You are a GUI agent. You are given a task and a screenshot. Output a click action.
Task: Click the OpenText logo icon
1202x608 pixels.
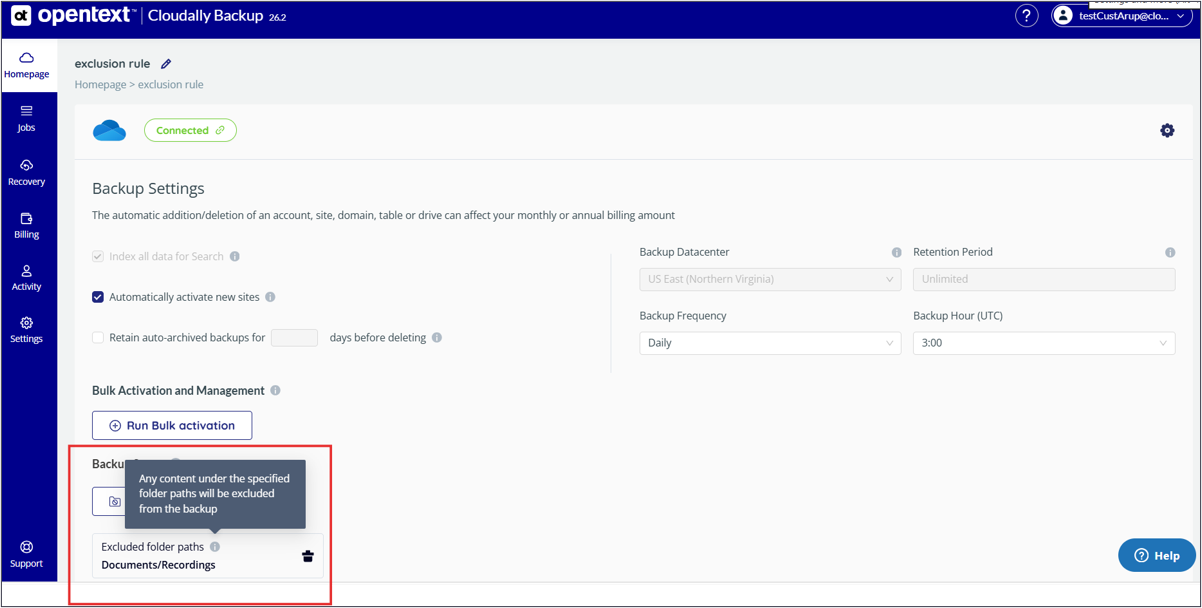(x=21, y=16)
